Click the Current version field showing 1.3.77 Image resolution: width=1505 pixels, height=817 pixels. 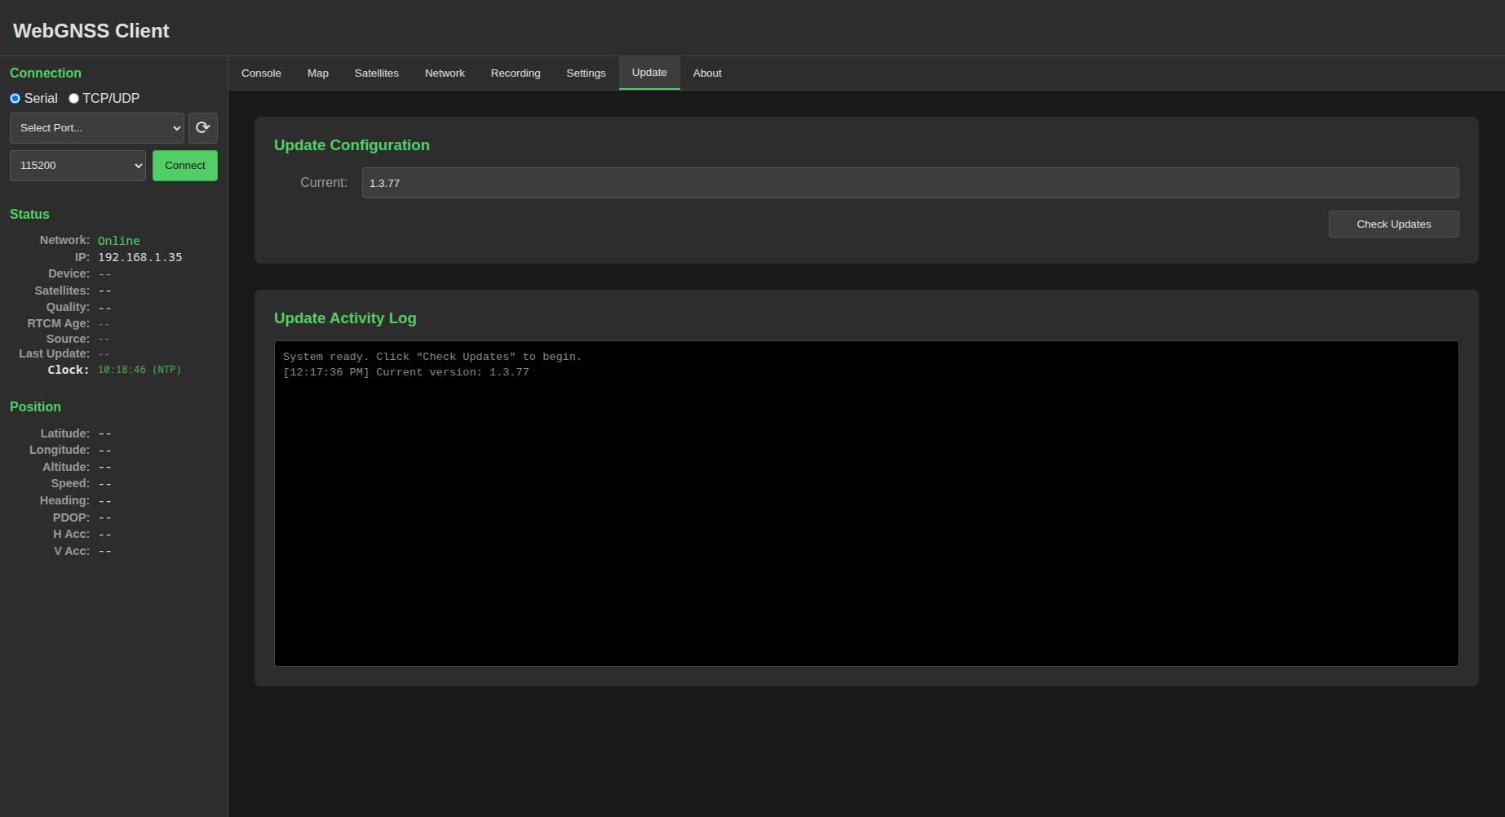pyautogui.click(x=910, y=183)
